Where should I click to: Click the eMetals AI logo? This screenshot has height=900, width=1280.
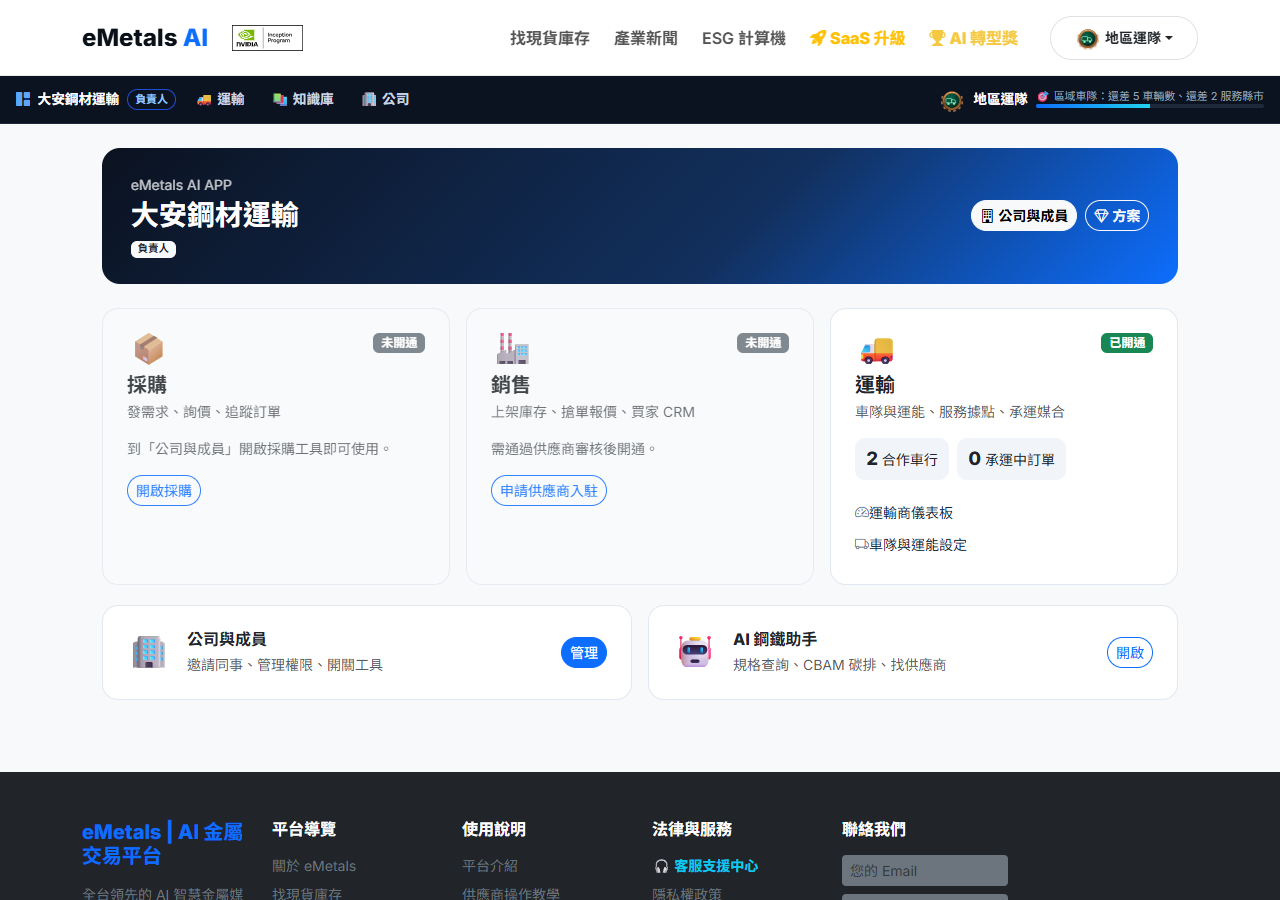click(x=145, y=38)
